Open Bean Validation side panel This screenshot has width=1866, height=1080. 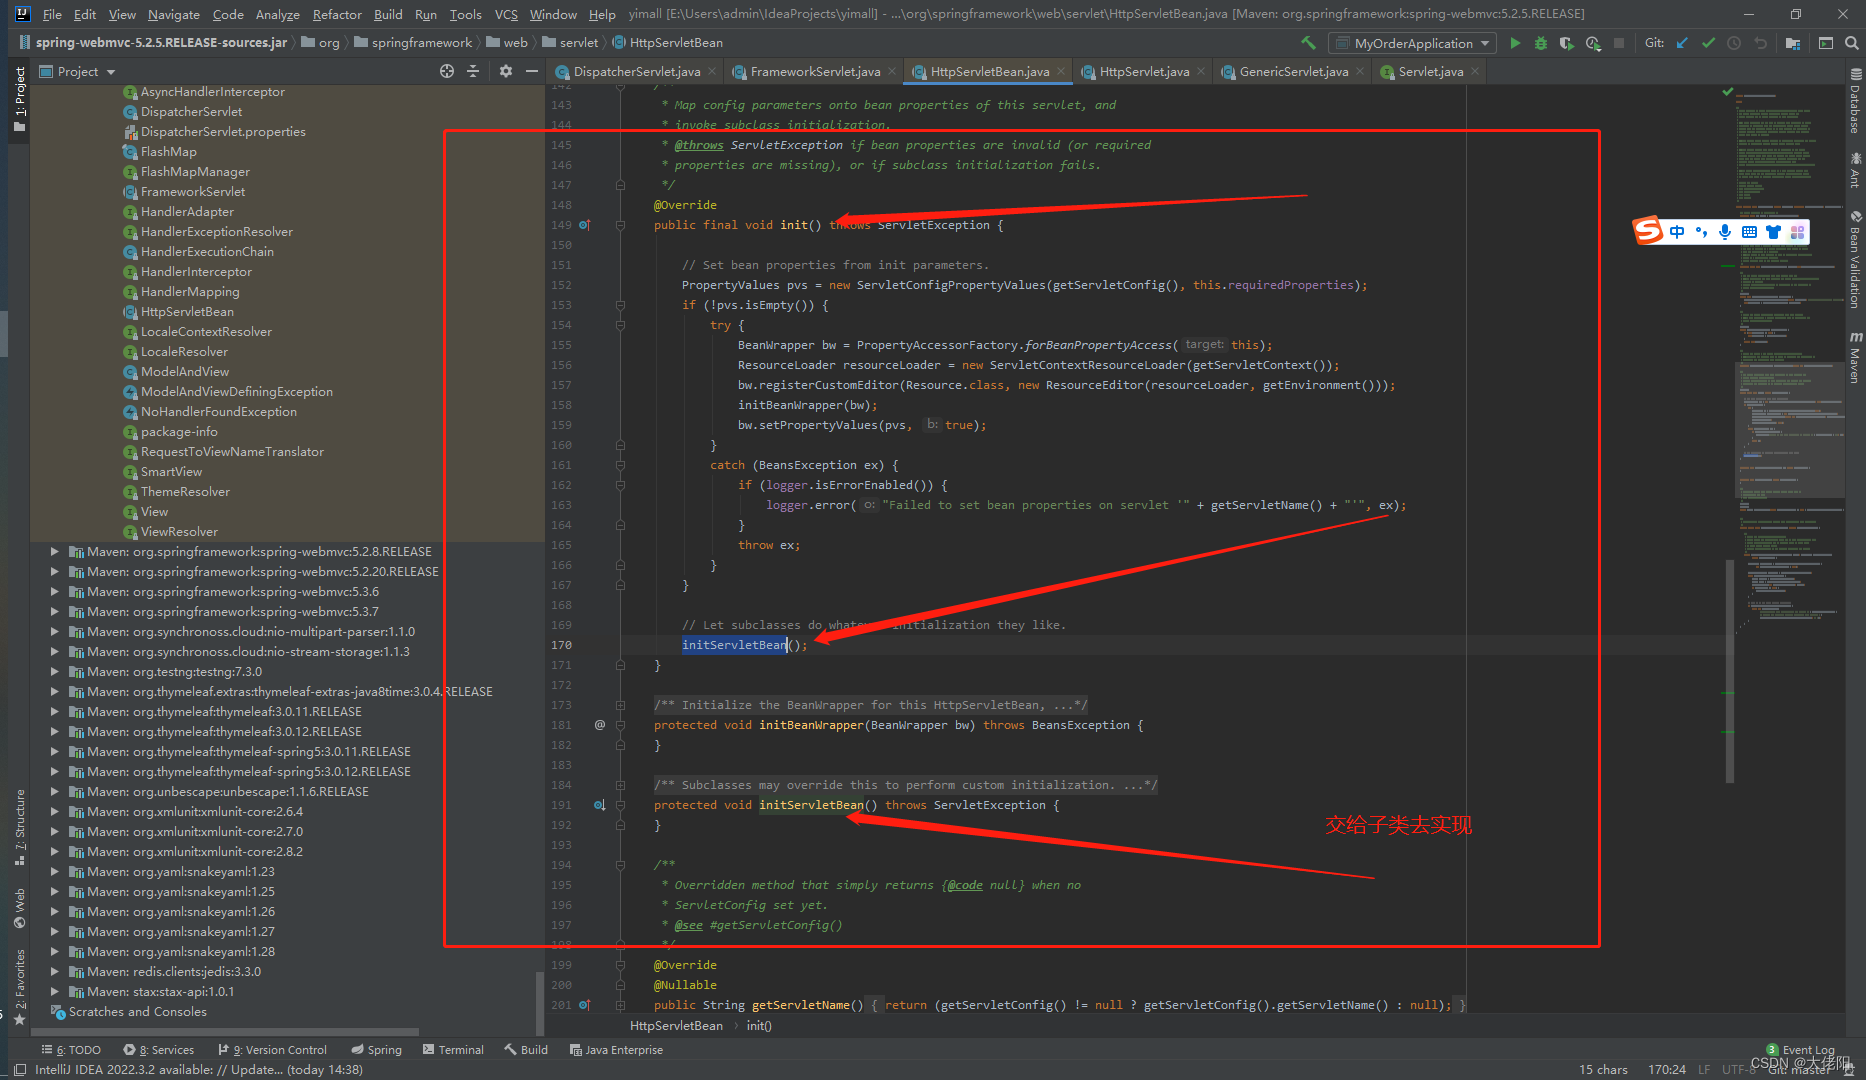(1855, 259)
